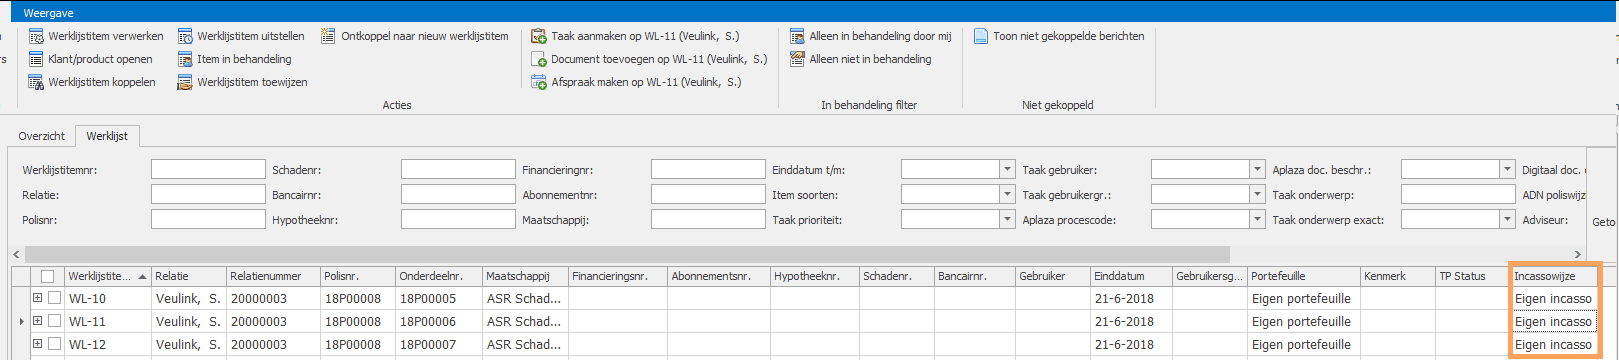Focus the Bancairnr filter input field

(458, 195)
